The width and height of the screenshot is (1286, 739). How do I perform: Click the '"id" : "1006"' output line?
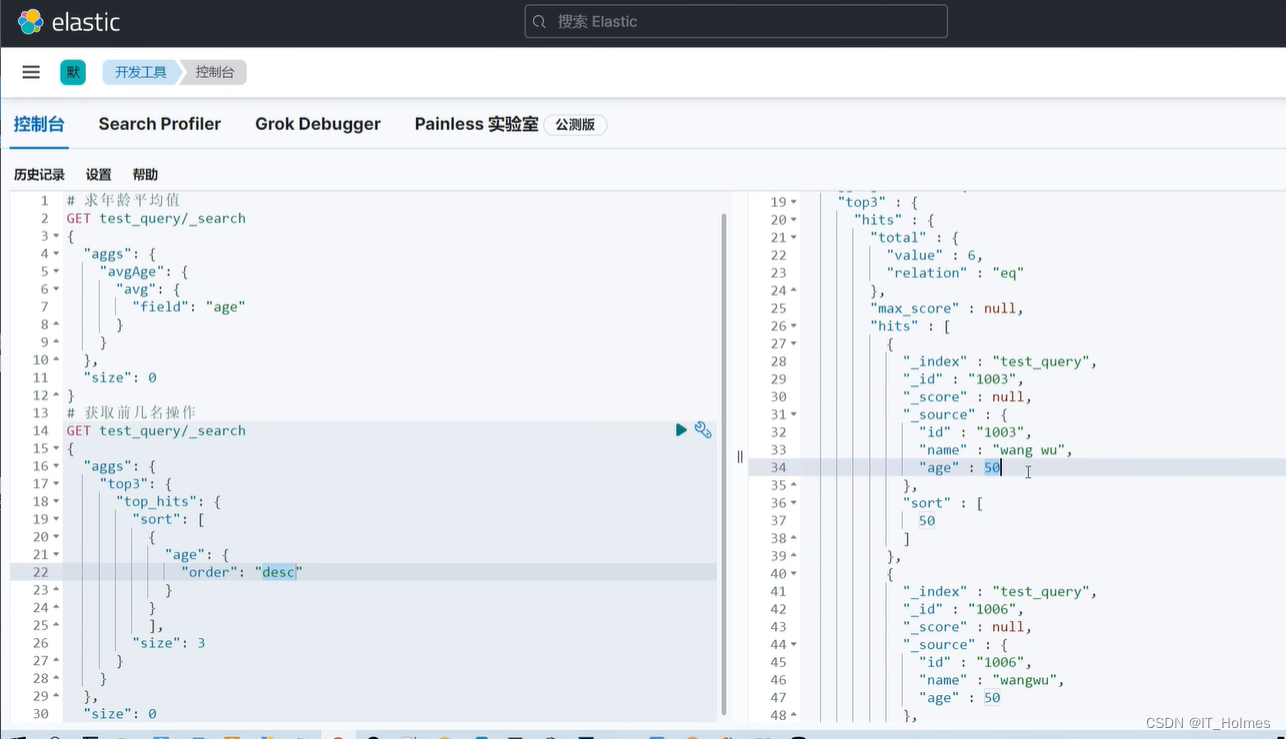pos(975,662)
